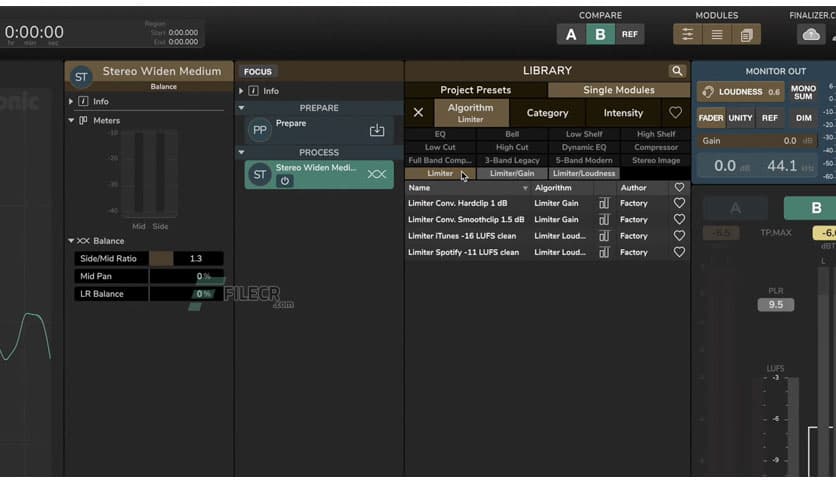This screenshot has height=484, width=836.
Task: Enable the FADER monitor mode
Action: click(x=711, y=118)
